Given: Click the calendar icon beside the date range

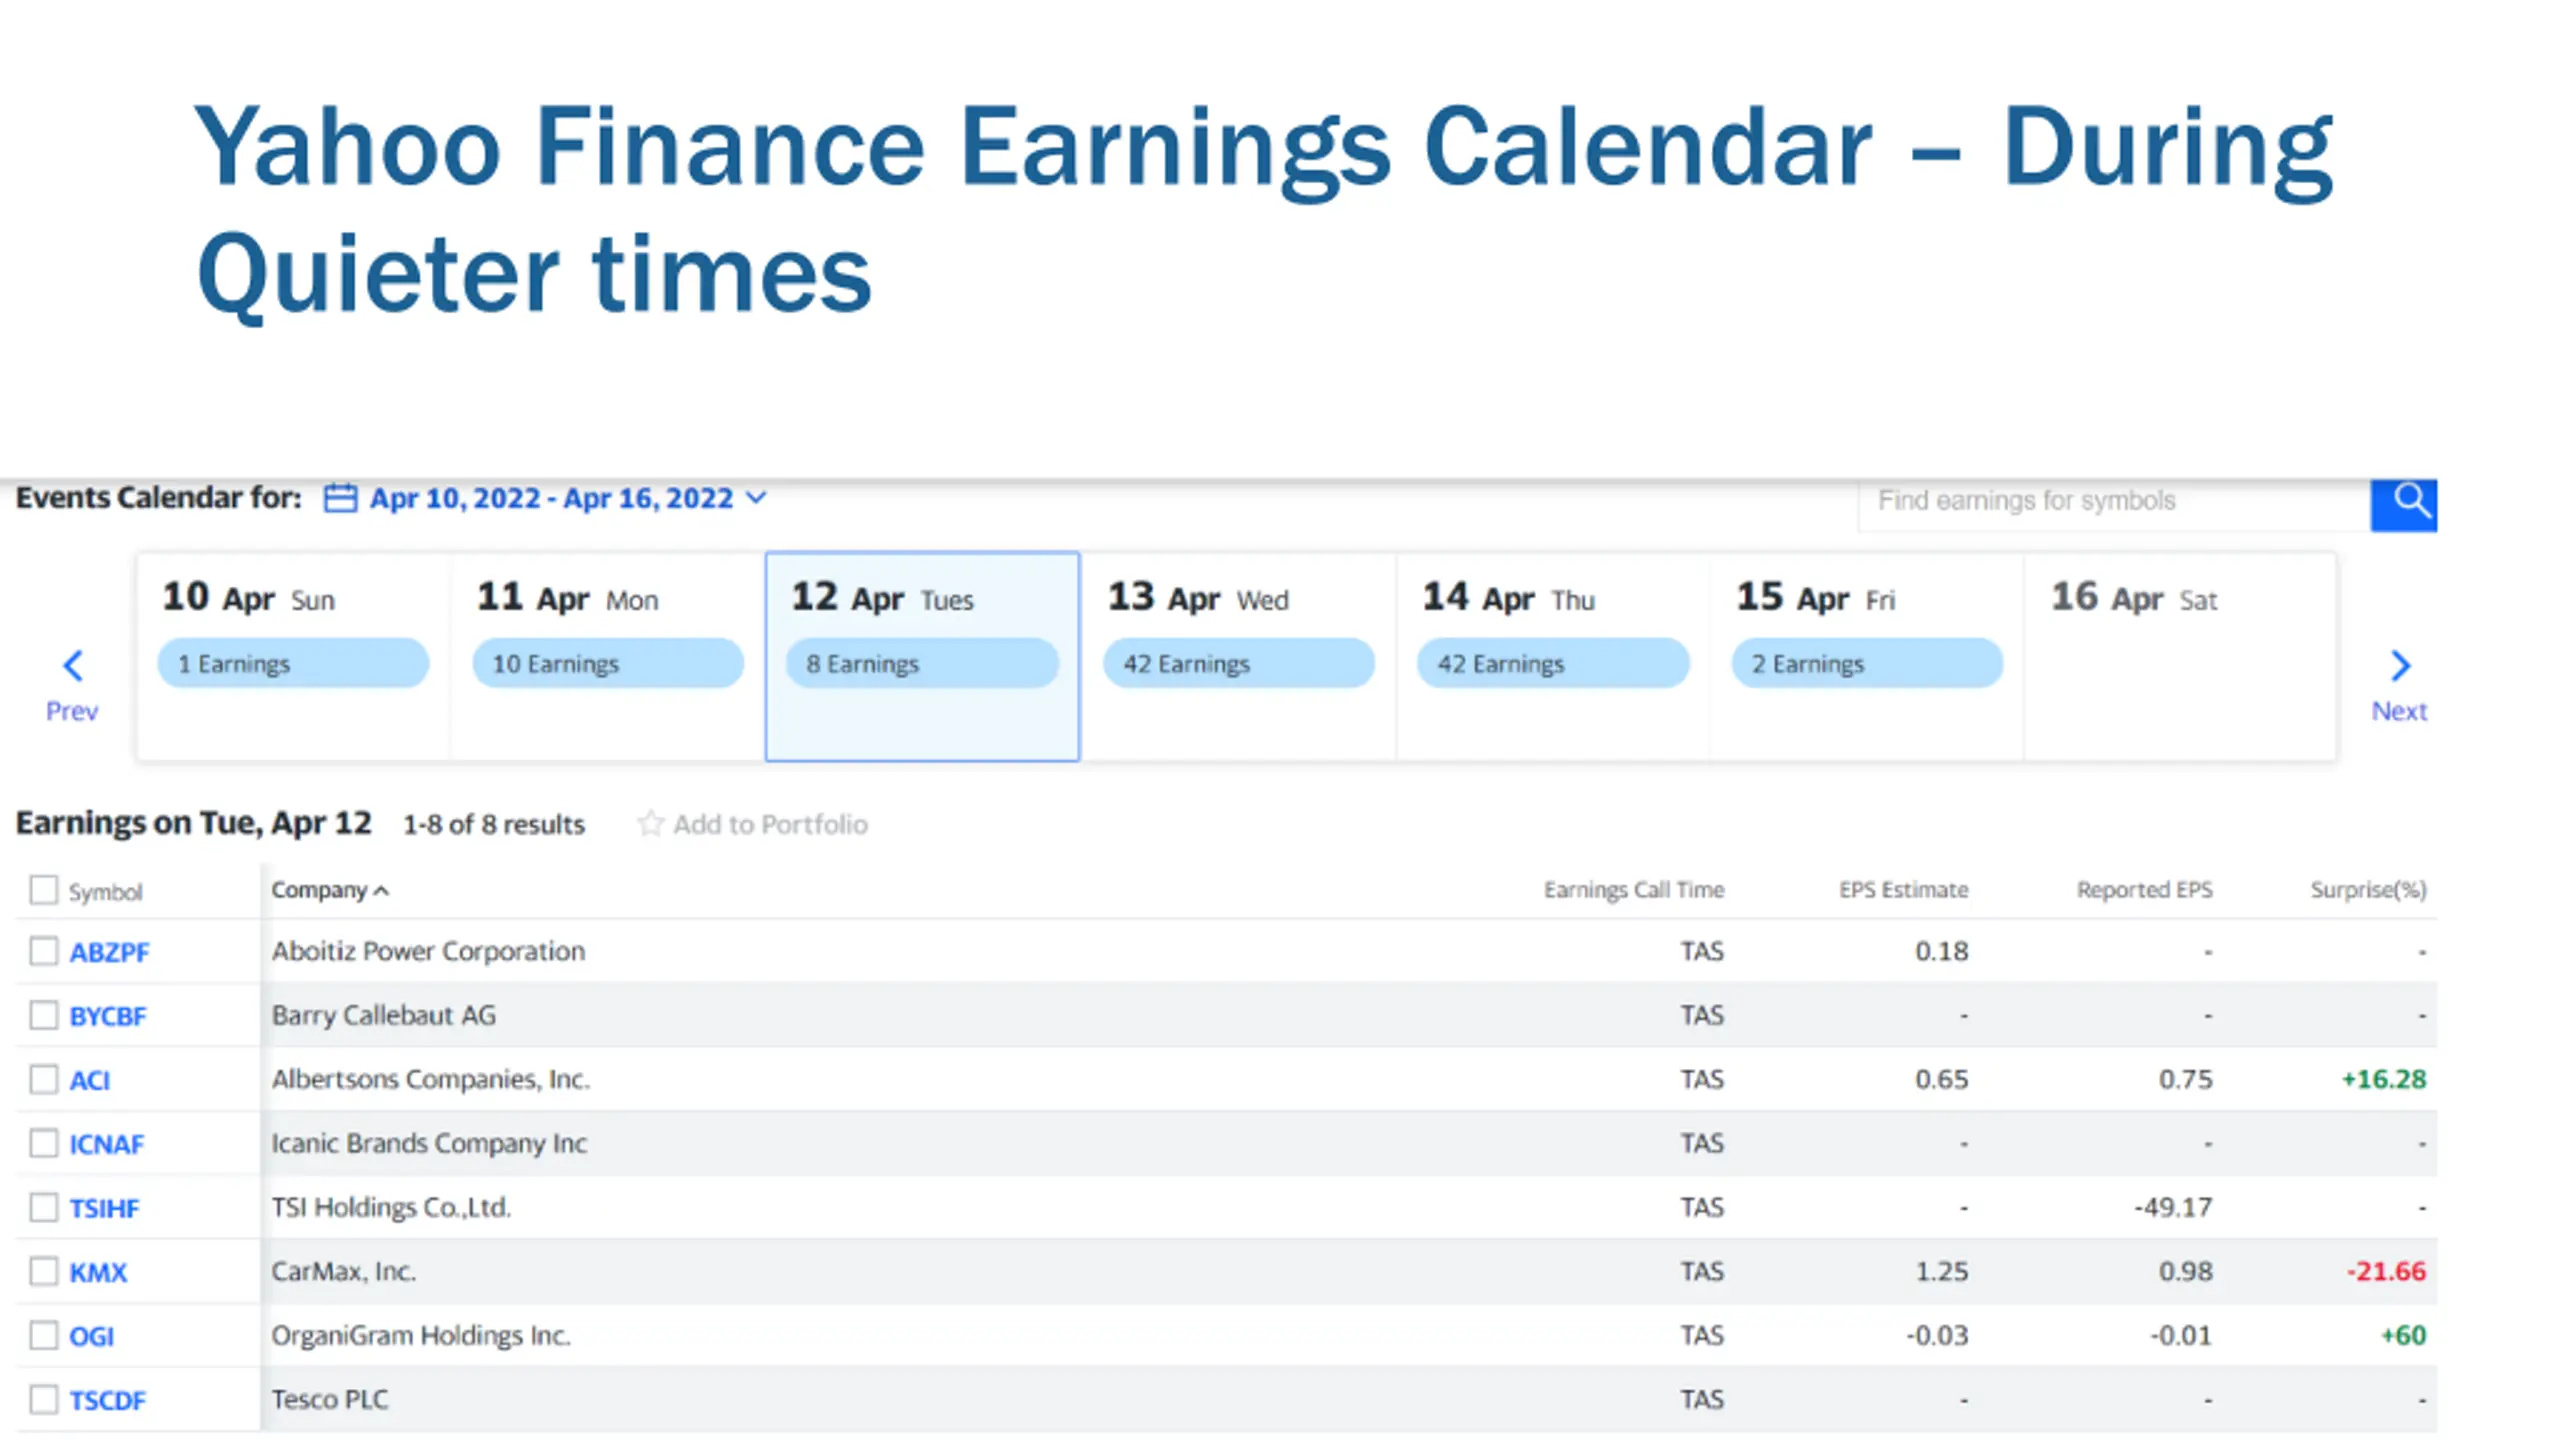Looking at the screenshot, I should (340, 498).
